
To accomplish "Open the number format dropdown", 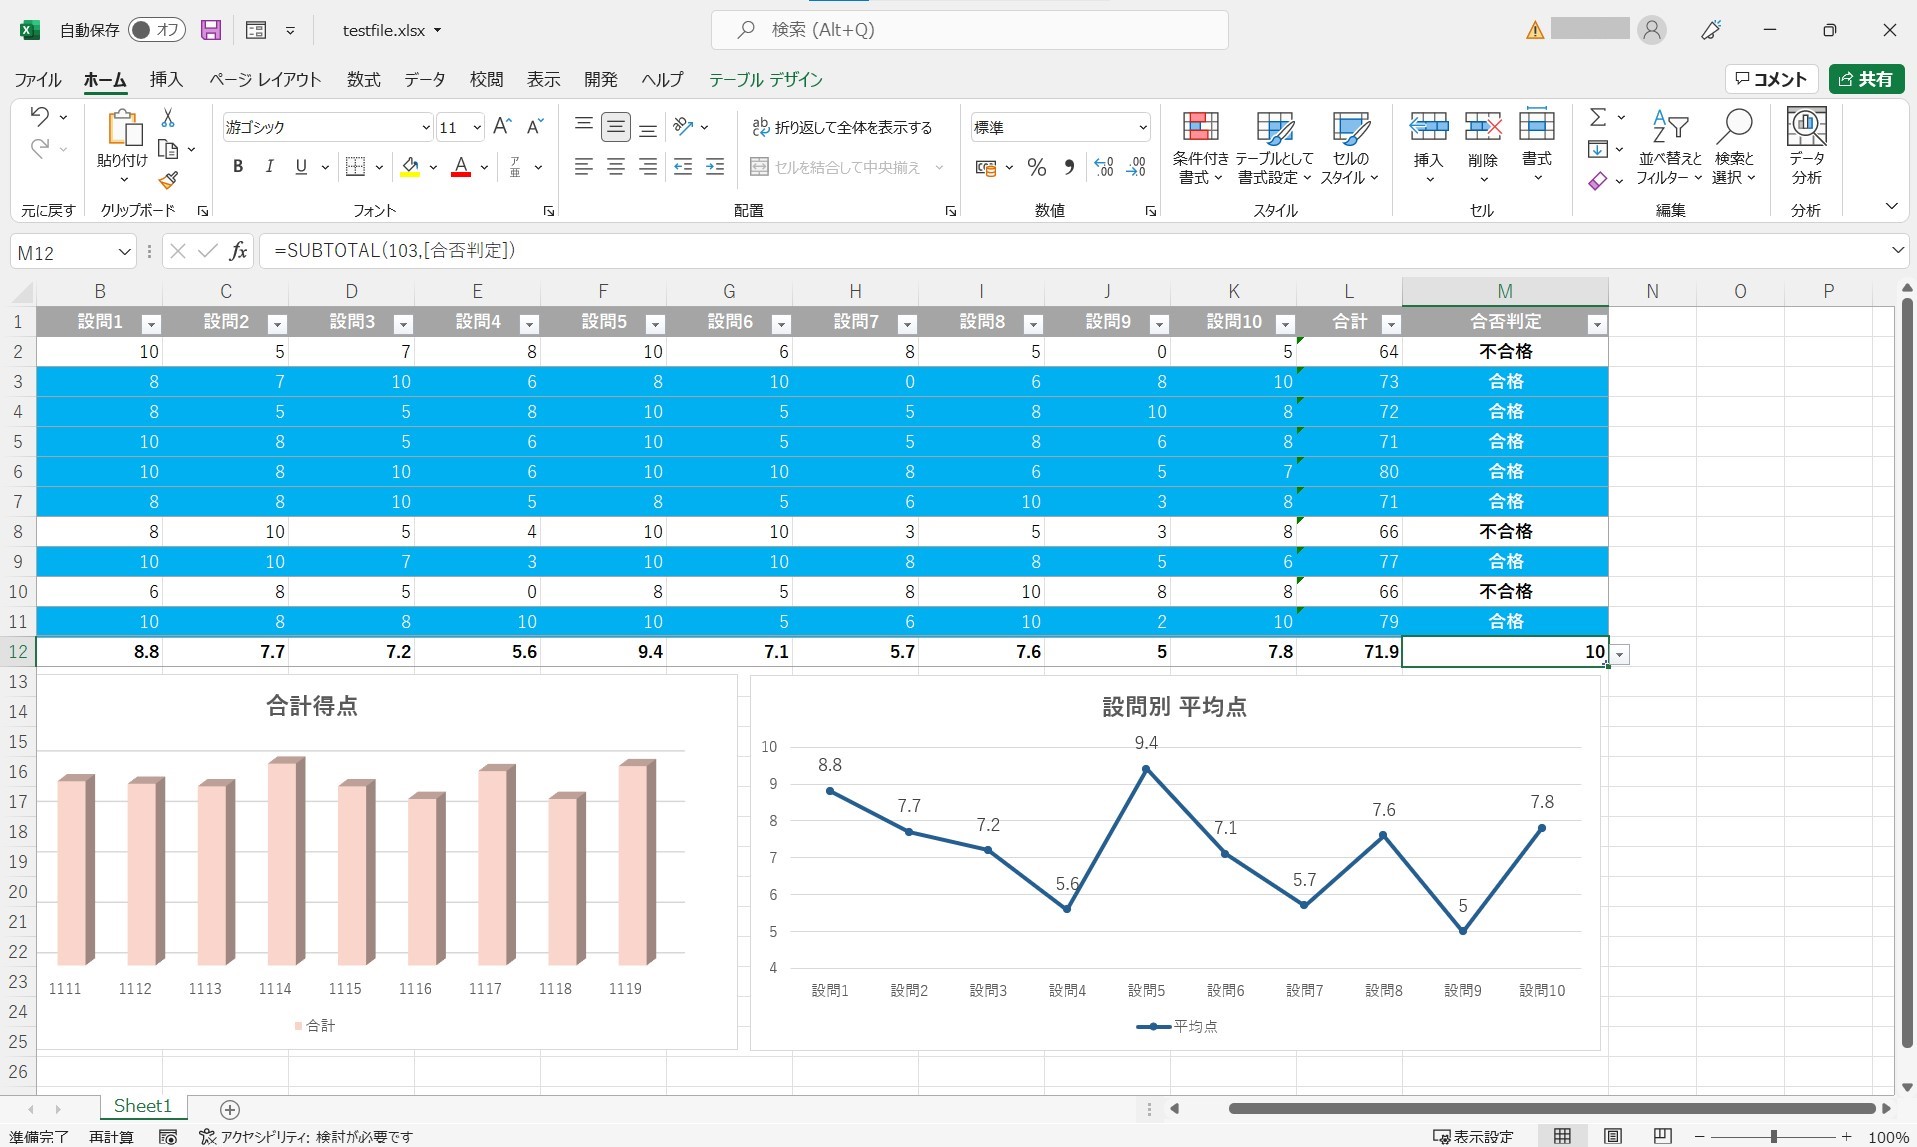I will click(1142, 127).
